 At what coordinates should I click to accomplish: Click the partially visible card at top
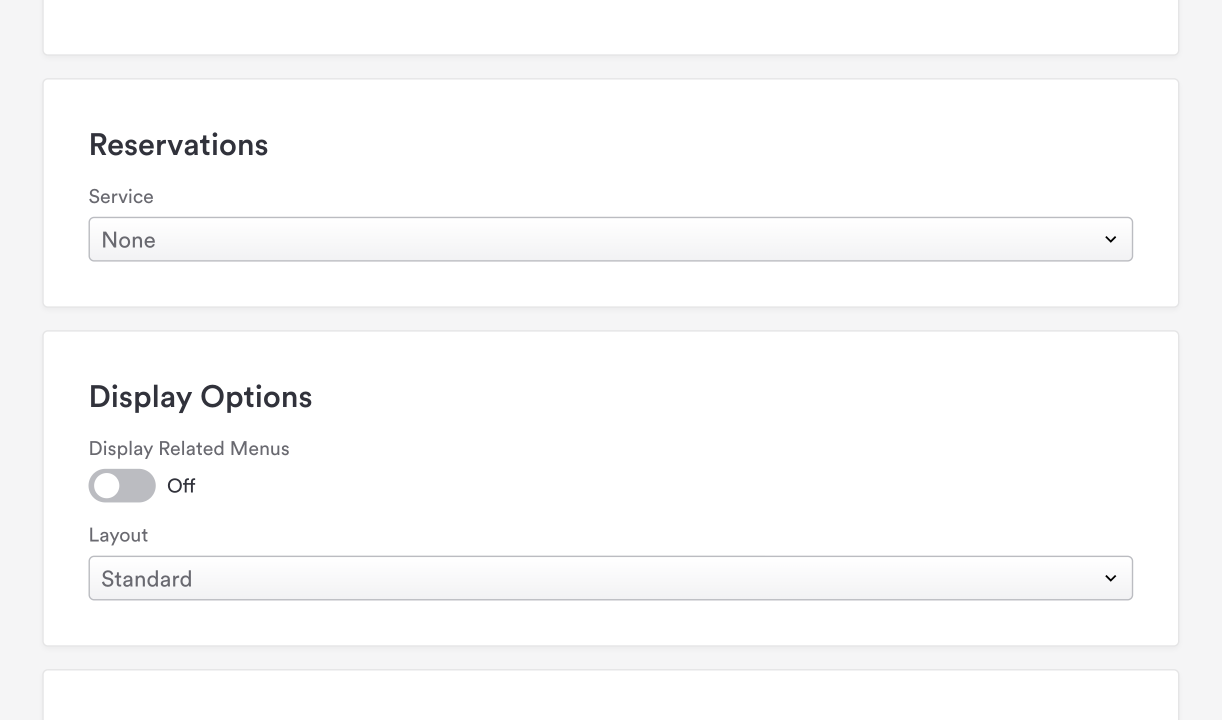(610, 25)
